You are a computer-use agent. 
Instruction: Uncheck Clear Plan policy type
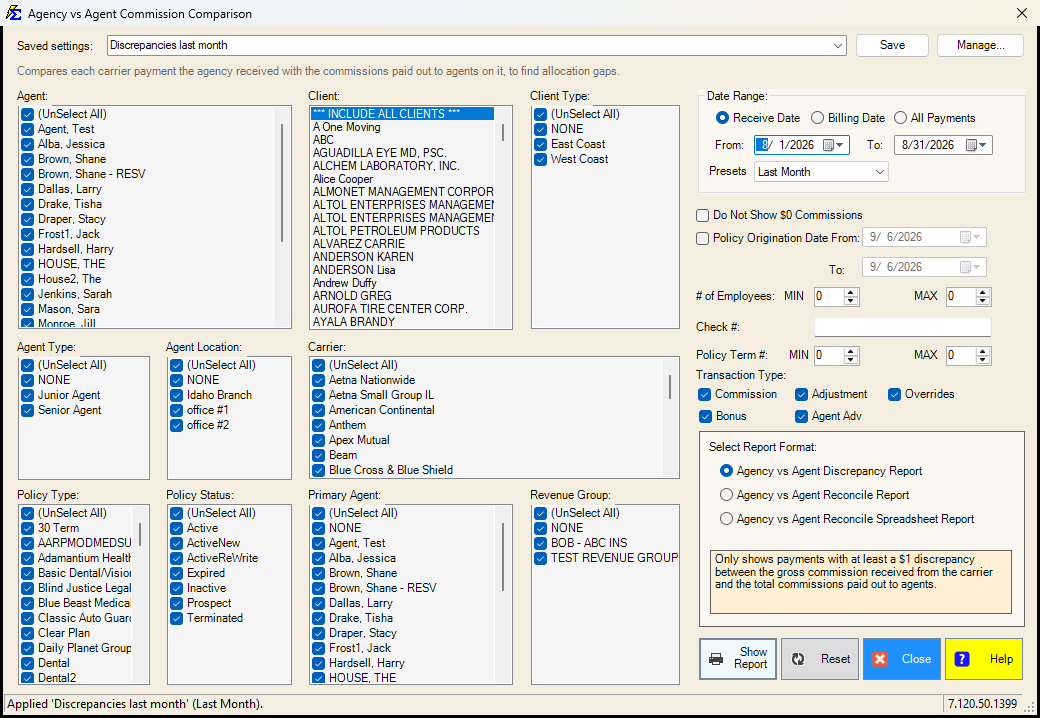27,633
